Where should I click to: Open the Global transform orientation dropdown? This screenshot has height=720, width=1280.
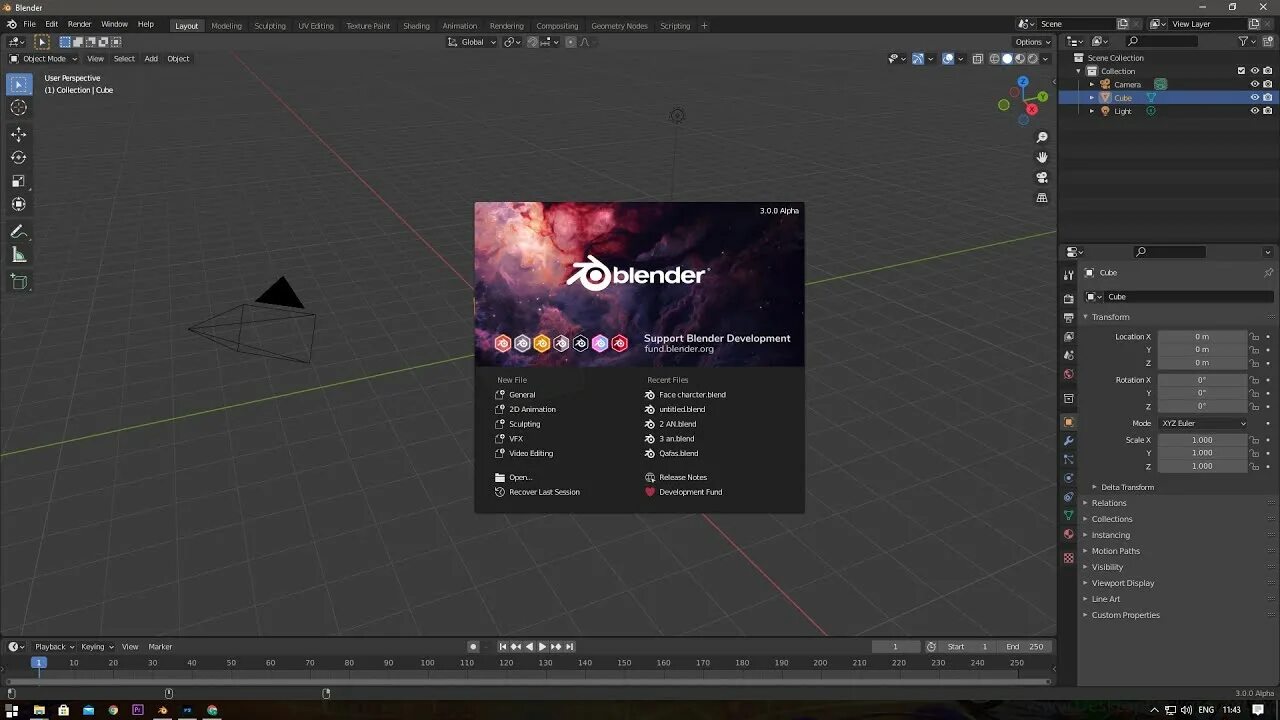point(472,42)
